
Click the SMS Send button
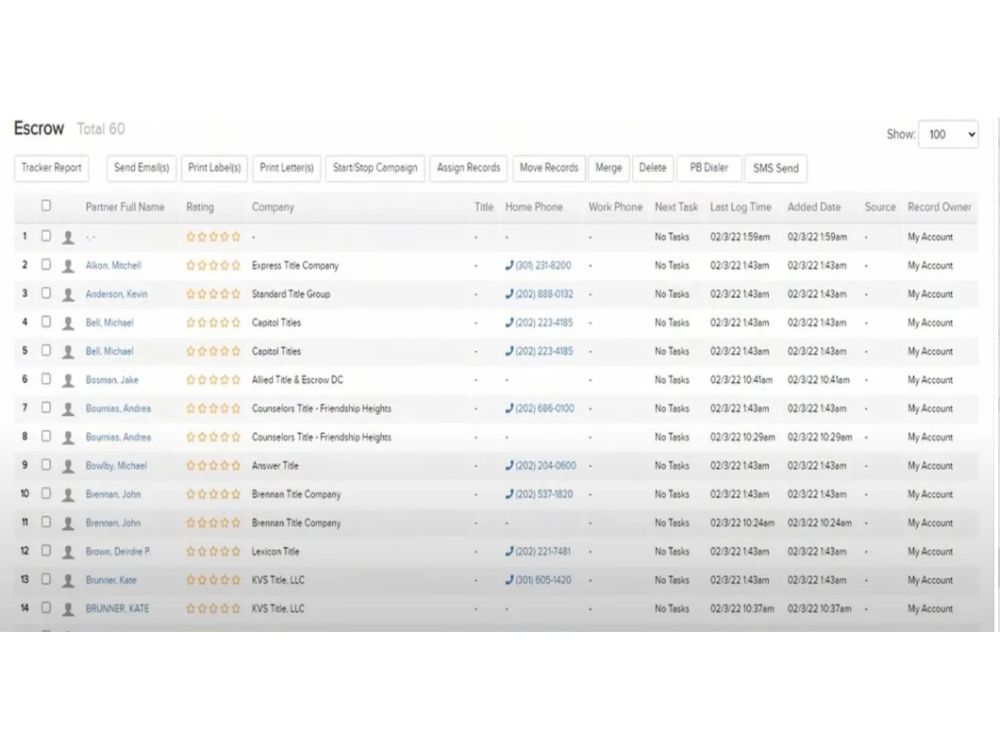776,169
